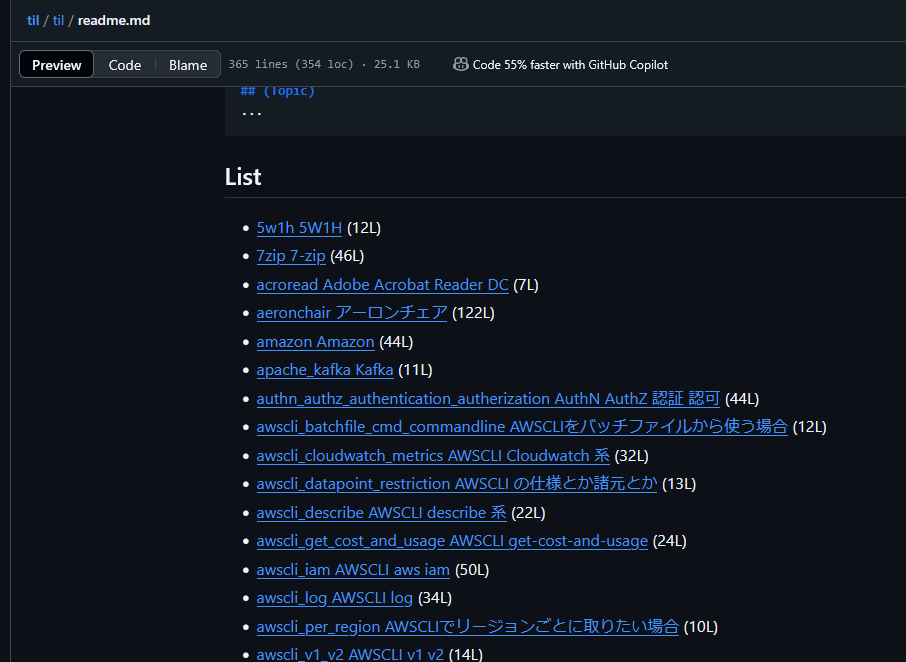
Task: Open the second 'til' breadcrumb link
Action: click(58, 20)
